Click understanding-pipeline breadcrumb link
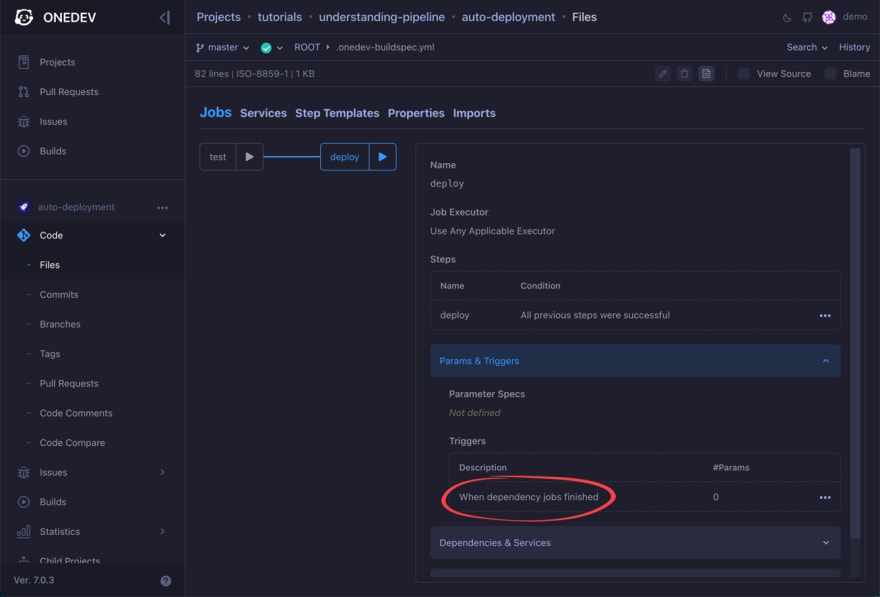This screenshot has height=597, width=880. click(382, 17)
